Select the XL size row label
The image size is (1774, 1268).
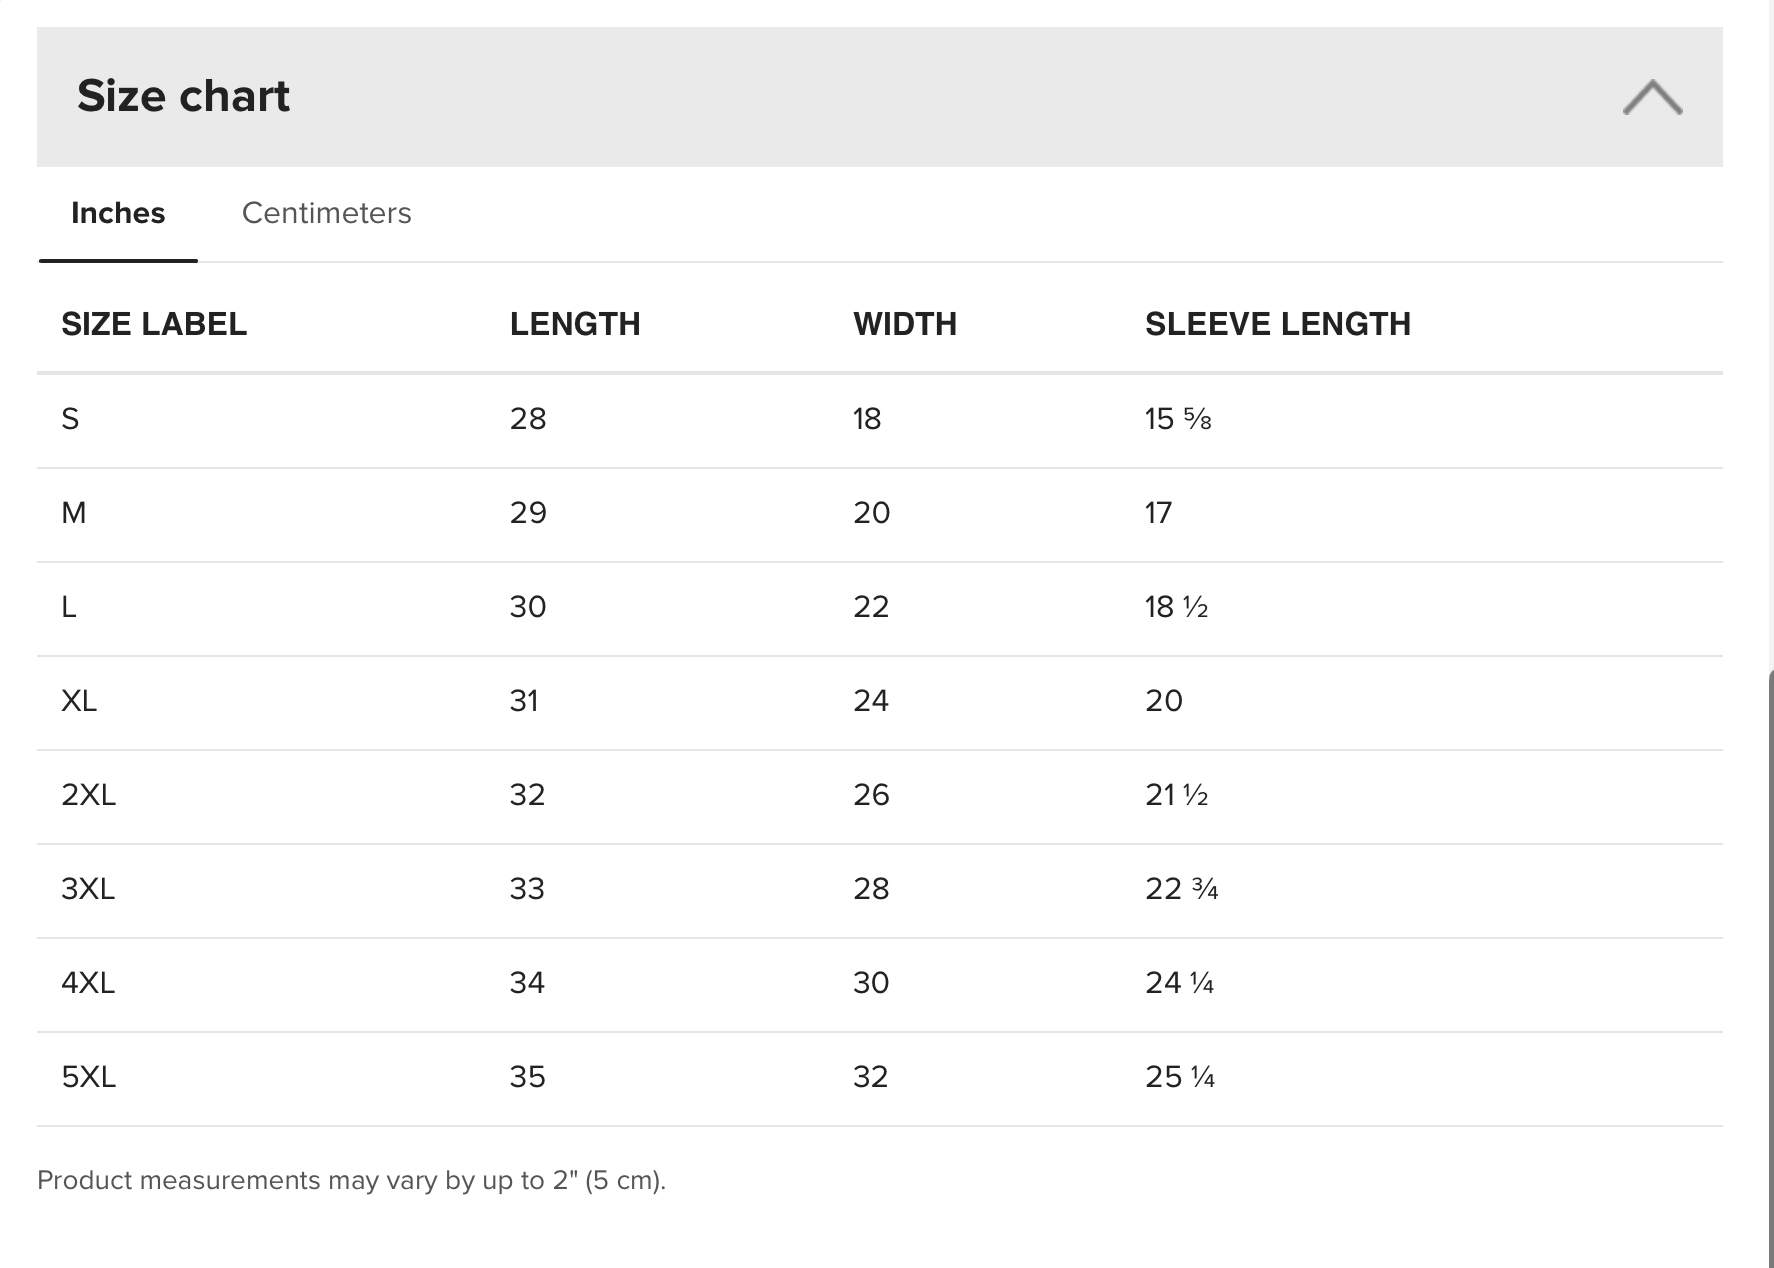[79, 701]
